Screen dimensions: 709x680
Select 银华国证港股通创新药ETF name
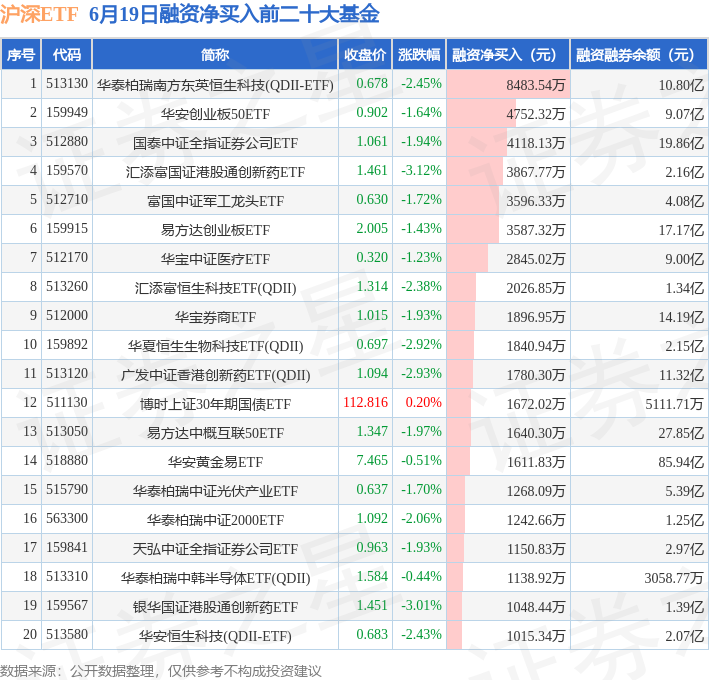coord(215,607)
